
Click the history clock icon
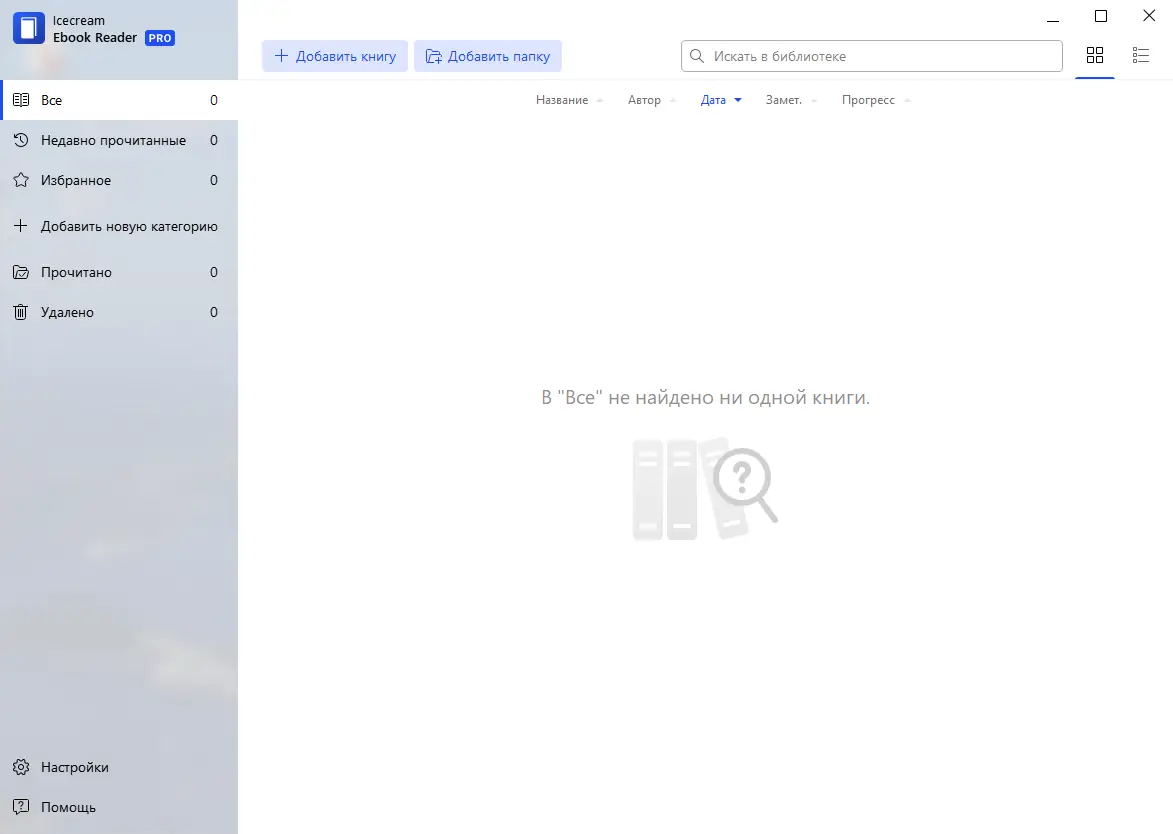coord(21,140)
